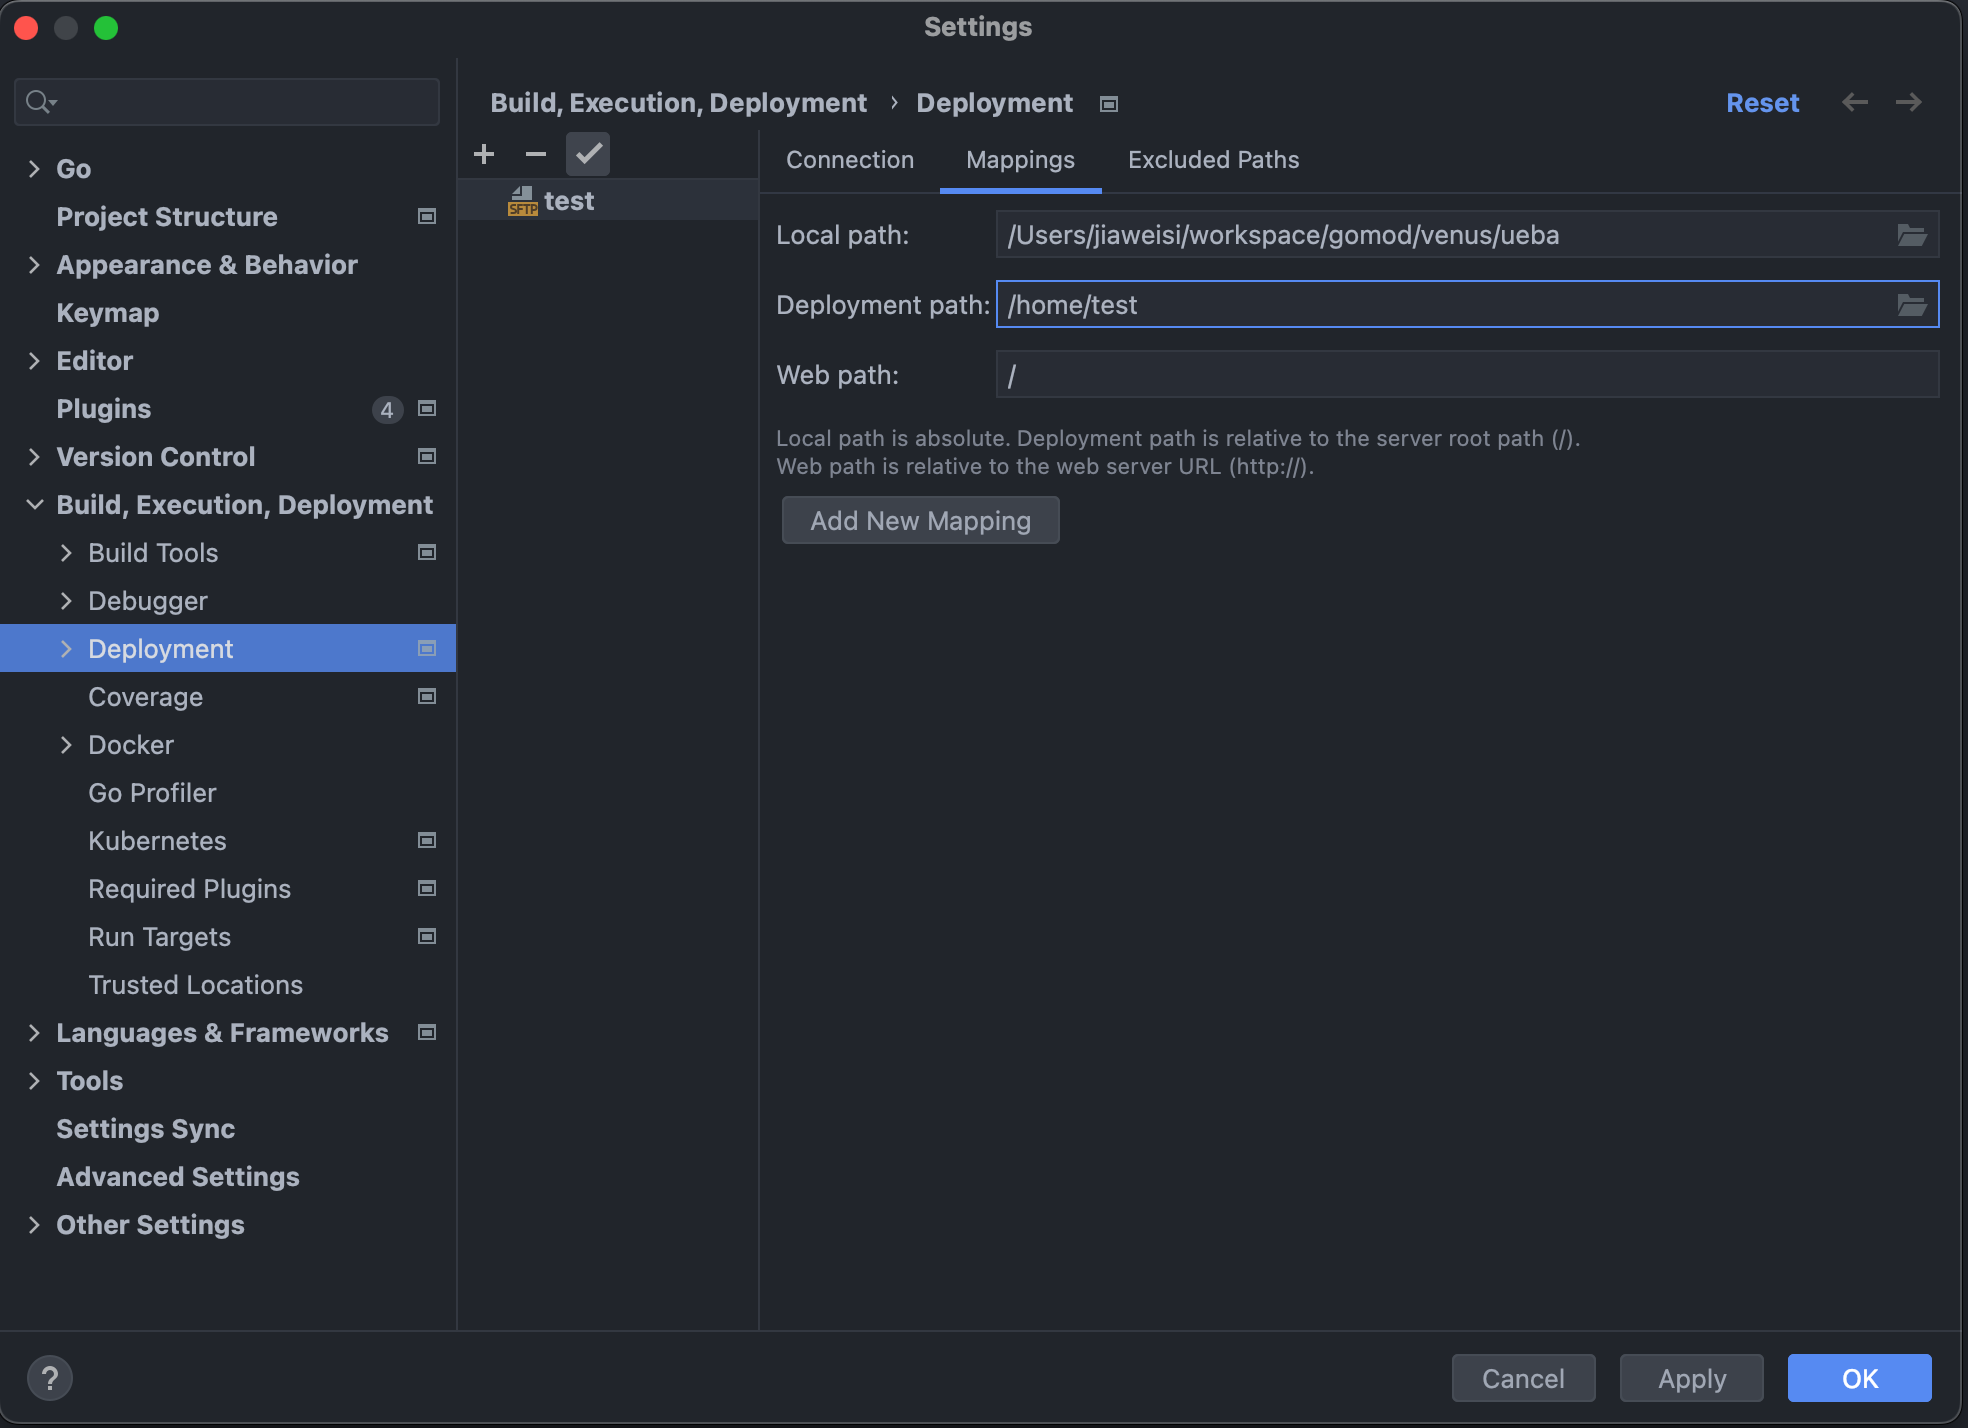
Task: Expand the Go settings section
Action: click(34, 169)
